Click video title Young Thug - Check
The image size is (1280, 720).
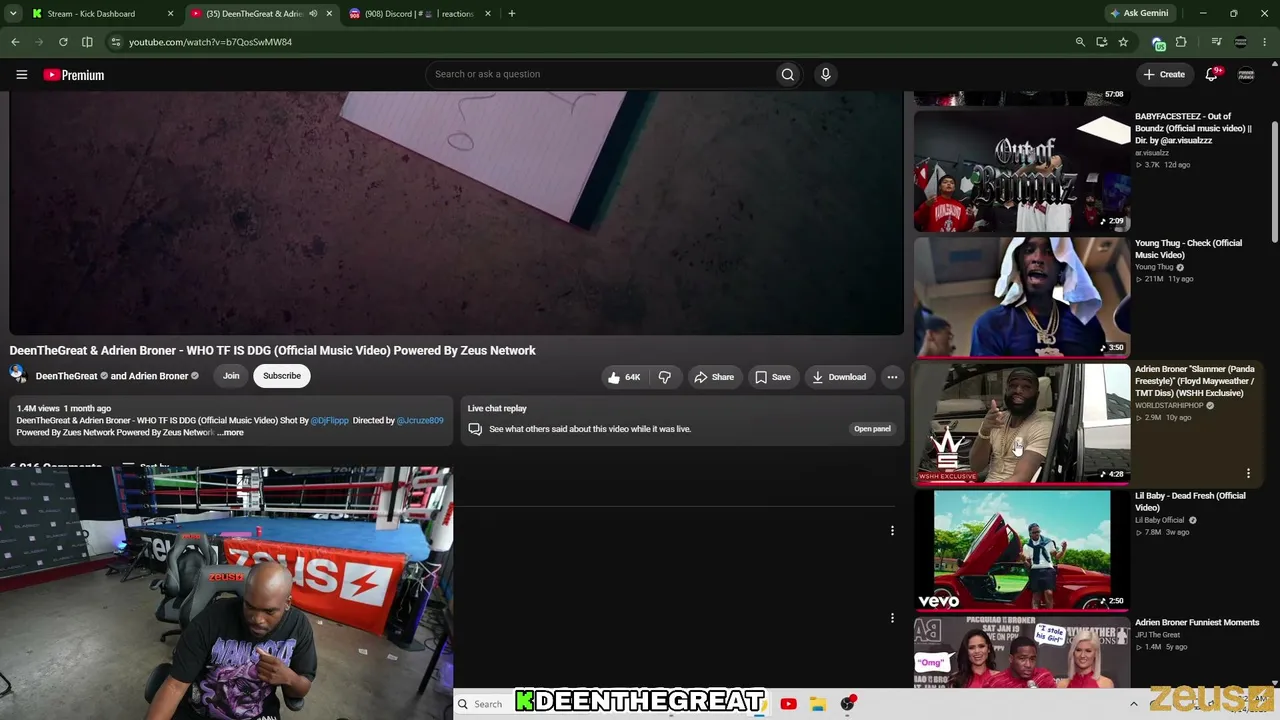click(x=1188, y=249)
